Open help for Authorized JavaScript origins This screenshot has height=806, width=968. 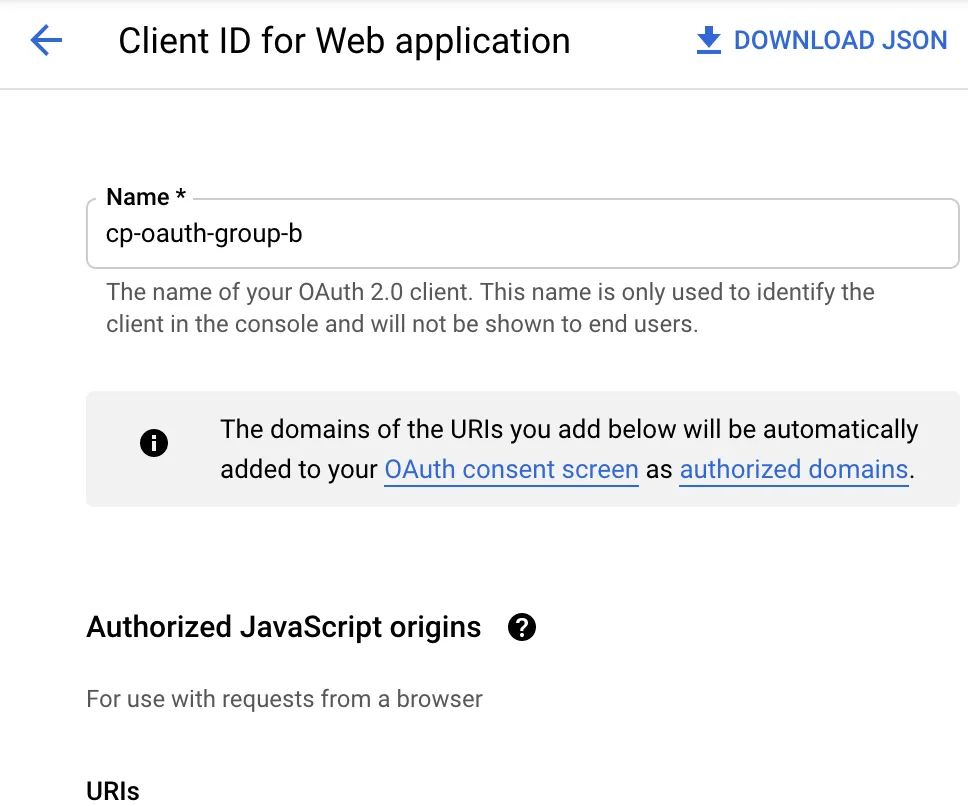(x=522, y=627)
